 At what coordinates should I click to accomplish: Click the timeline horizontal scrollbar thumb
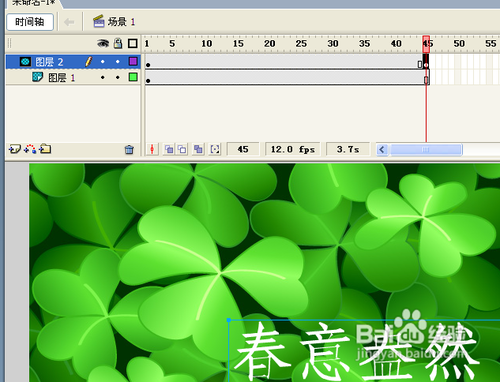[x=426, y=149]
